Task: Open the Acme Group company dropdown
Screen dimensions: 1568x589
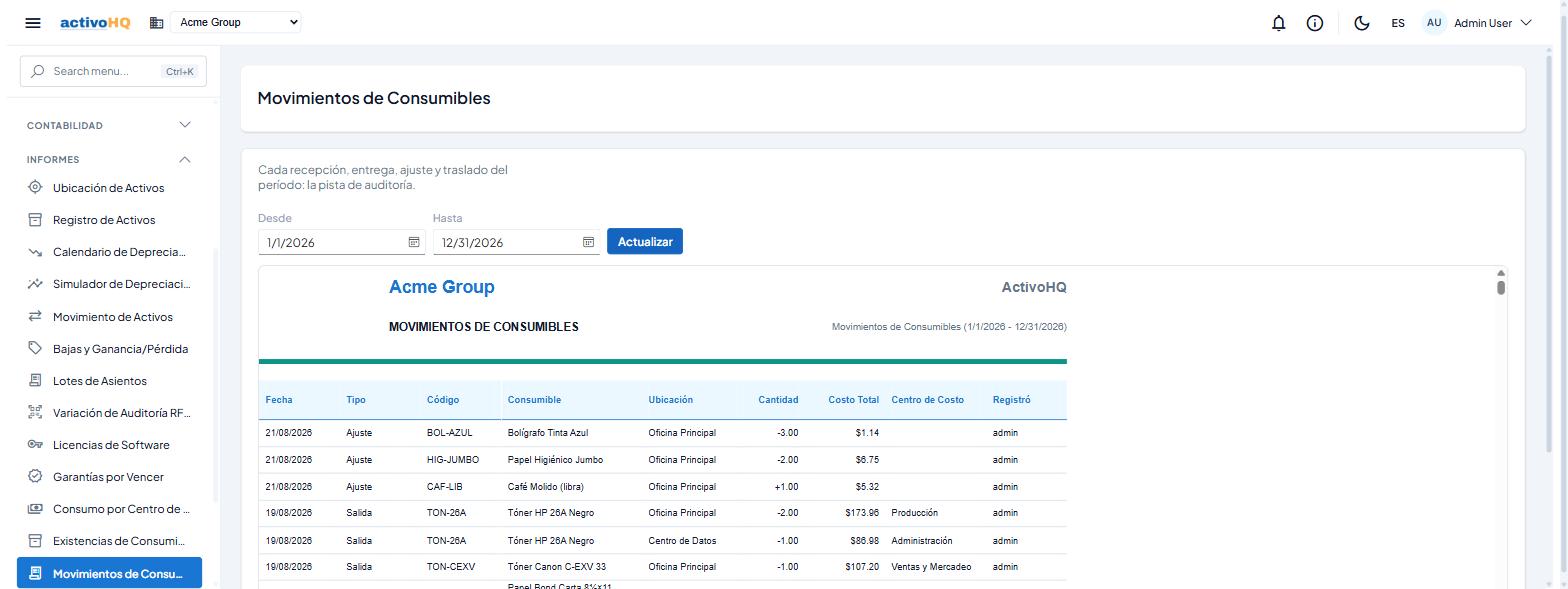Action: pos(236,22)
